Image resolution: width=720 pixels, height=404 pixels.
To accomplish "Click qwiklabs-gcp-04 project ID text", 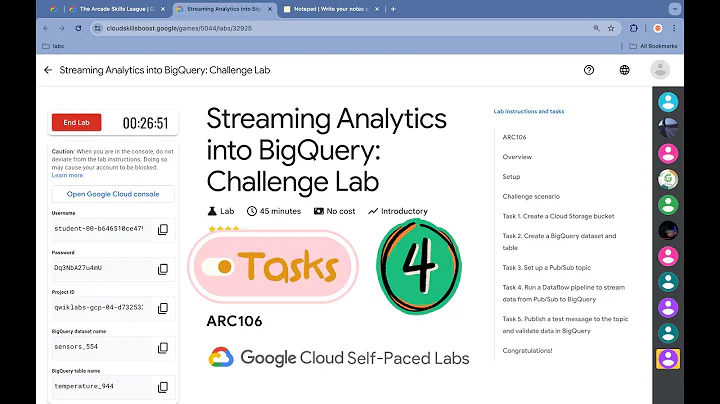I will (99, 307).
